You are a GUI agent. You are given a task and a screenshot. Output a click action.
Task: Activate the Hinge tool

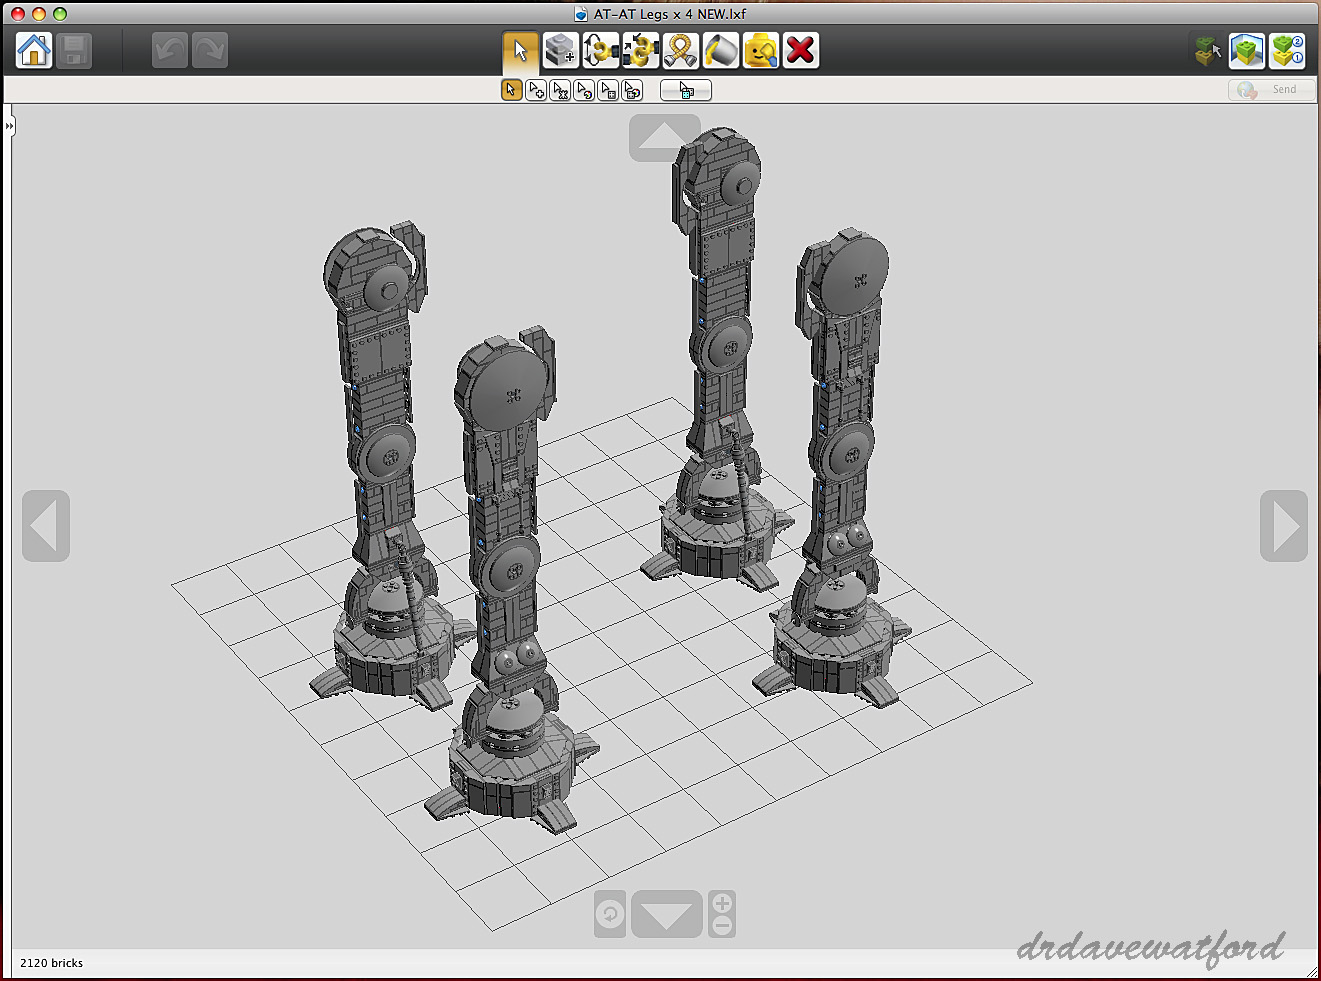(x=600, y=50)
